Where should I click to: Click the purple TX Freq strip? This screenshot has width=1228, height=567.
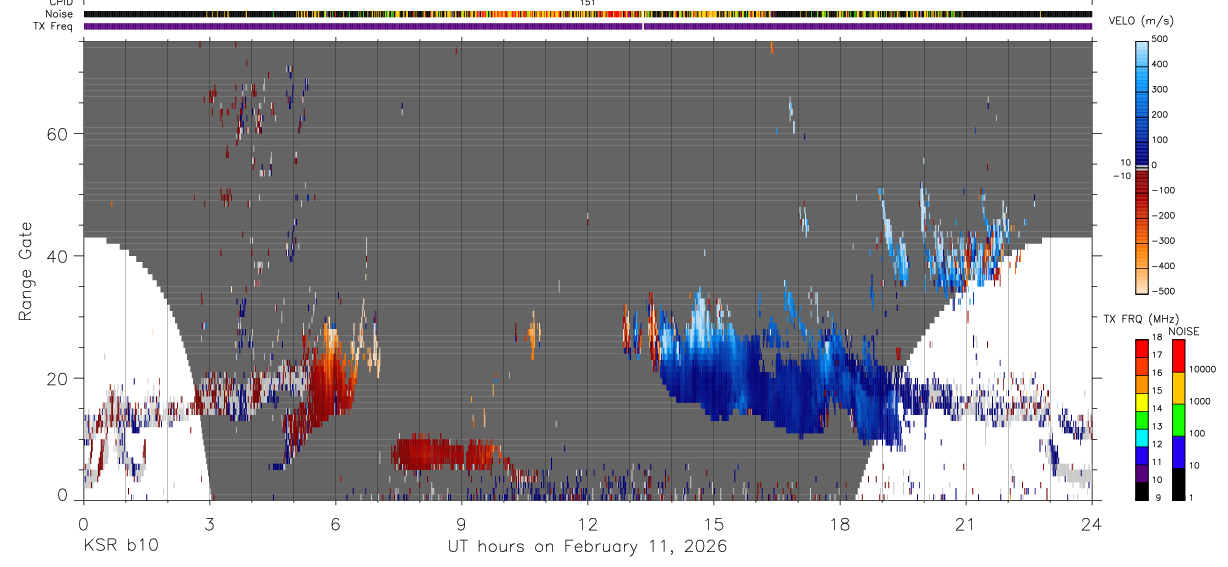click(587, 26)
